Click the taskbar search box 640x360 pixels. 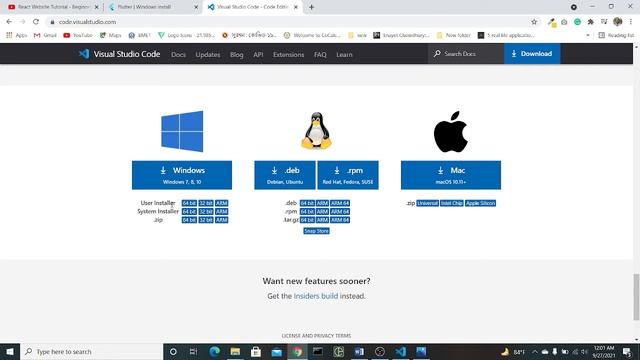pyautogui.click(x=92, y=351)
